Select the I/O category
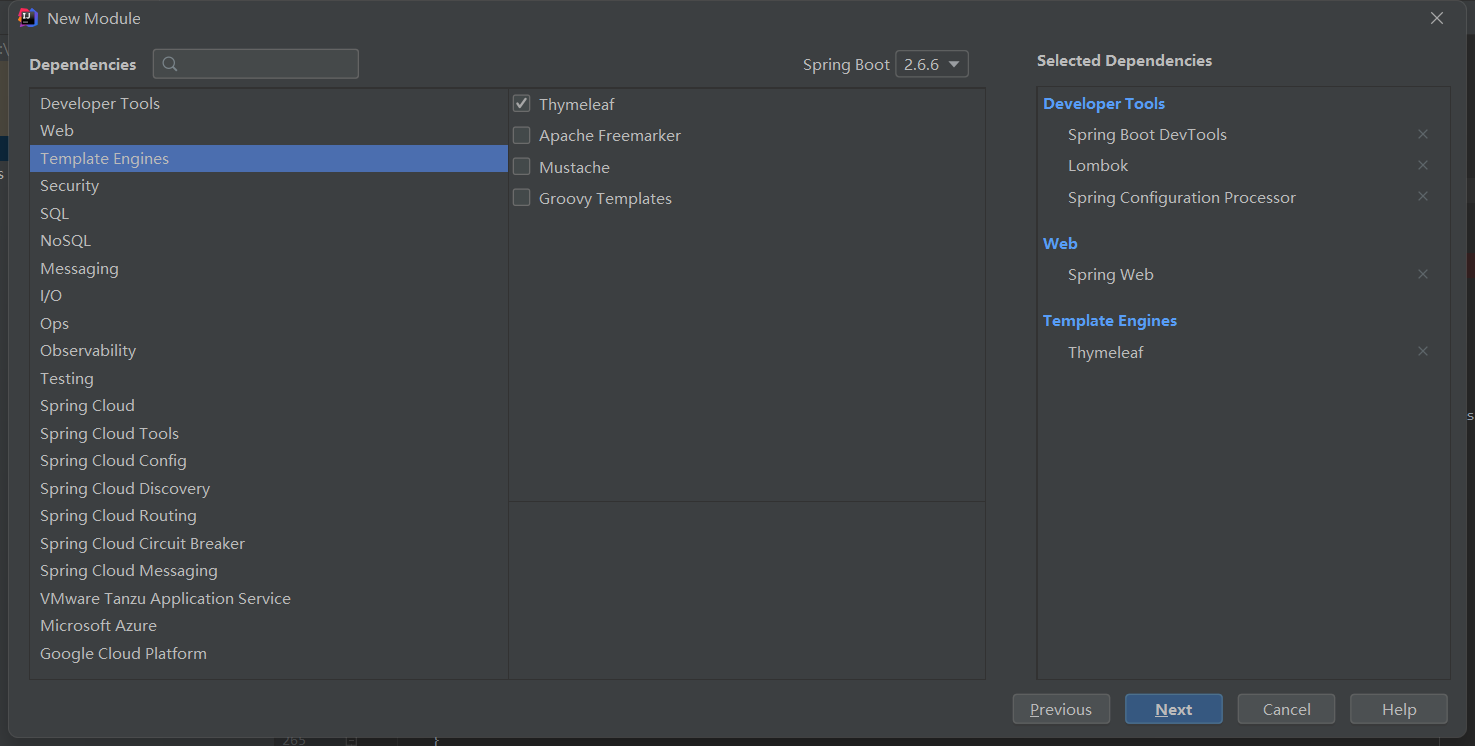Image resolution: width=1475 pixels, height=746 pixels. coord(269,296)
